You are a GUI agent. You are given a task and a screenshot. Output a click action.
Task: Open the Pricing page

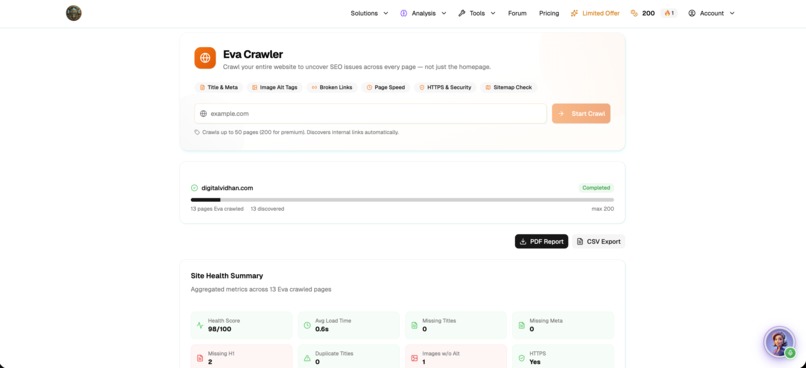coord(549,13)
